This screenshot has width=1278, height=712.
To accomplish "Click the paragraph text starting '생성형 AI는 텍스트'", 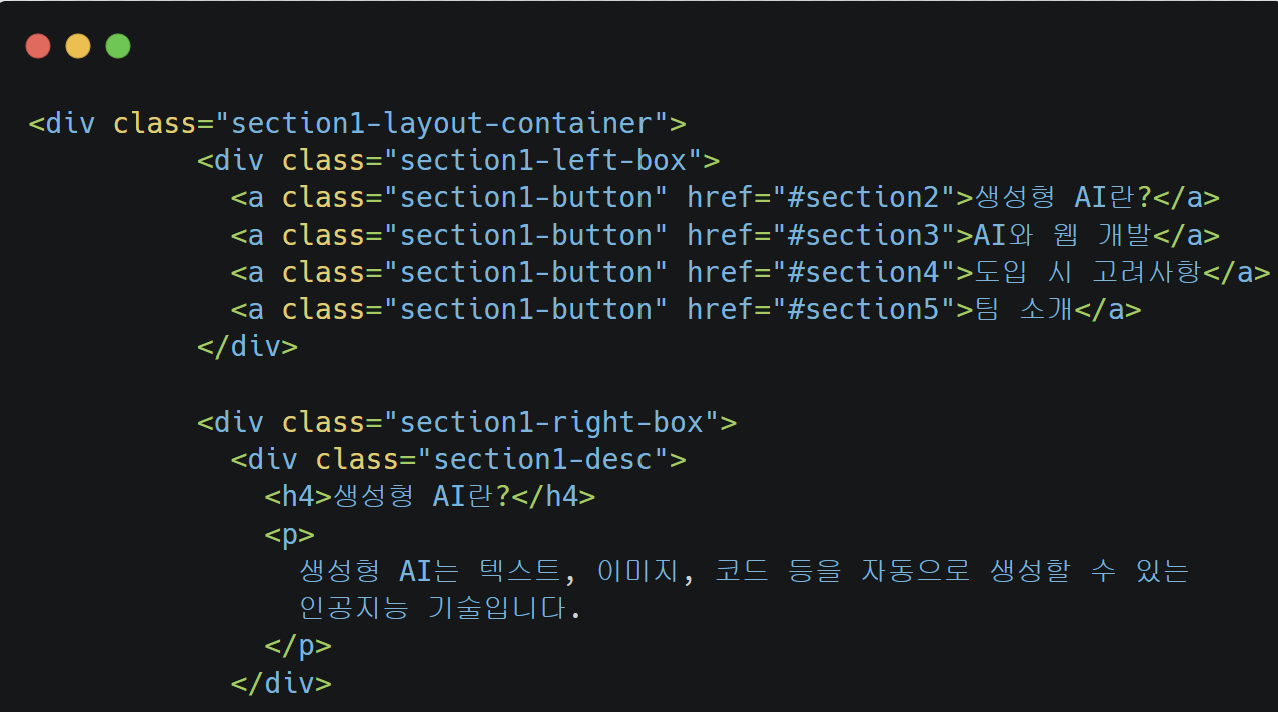I will [744, 572].
